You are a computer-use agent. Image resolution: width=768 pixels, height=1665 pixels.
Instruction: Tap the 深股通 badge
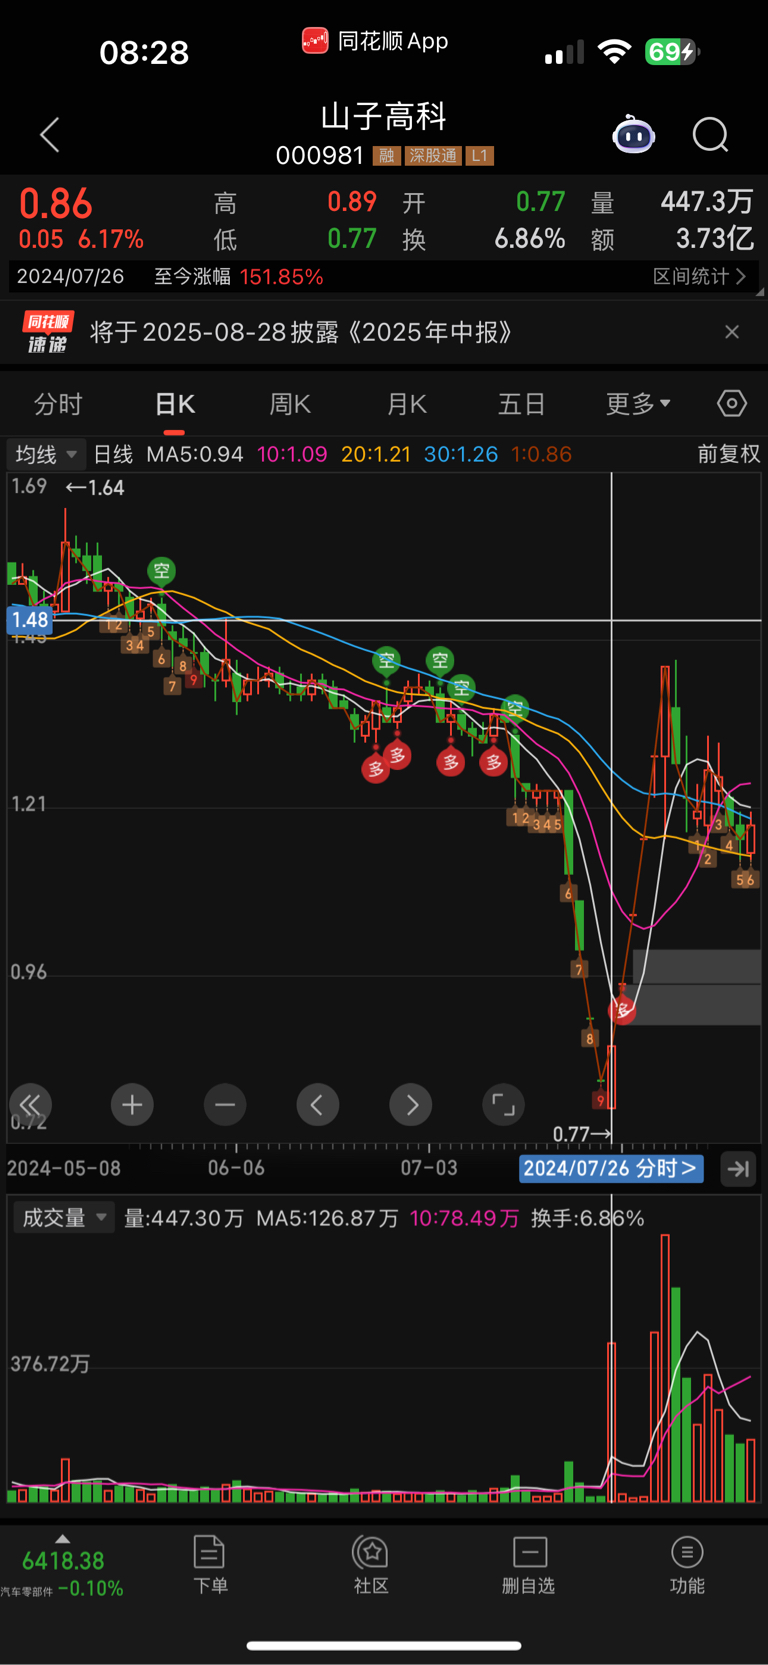(x=433, y=156)
